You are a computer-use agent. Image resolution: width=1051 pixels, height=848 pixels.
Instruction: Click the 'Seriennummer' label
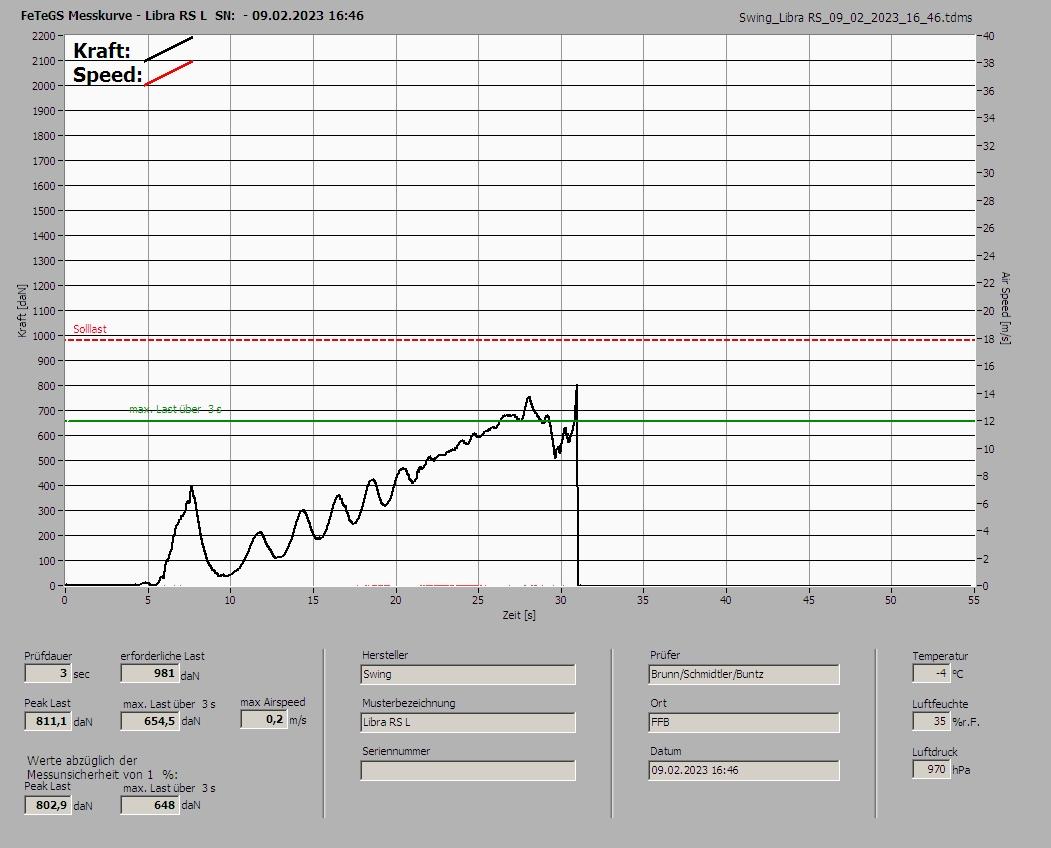[x=396, y=751]
